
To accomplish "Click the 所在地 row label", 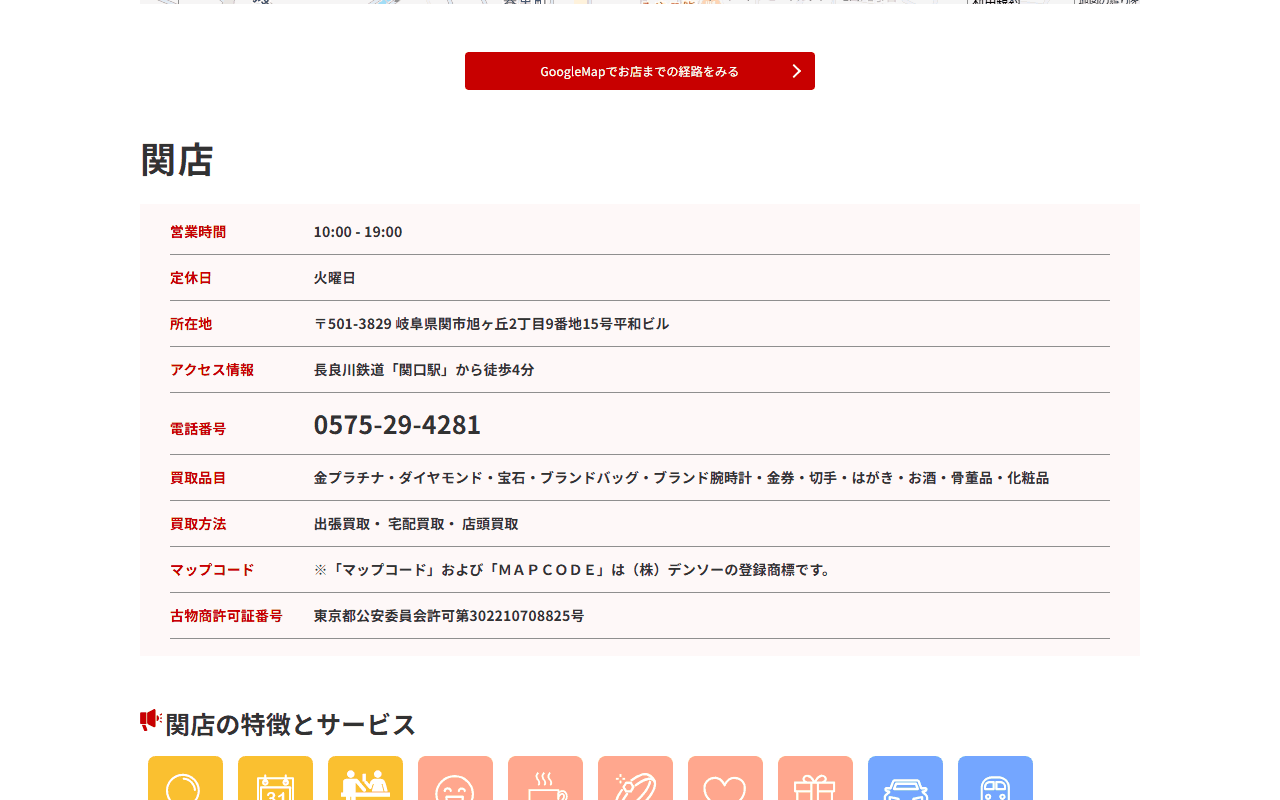I will [191, 324].
